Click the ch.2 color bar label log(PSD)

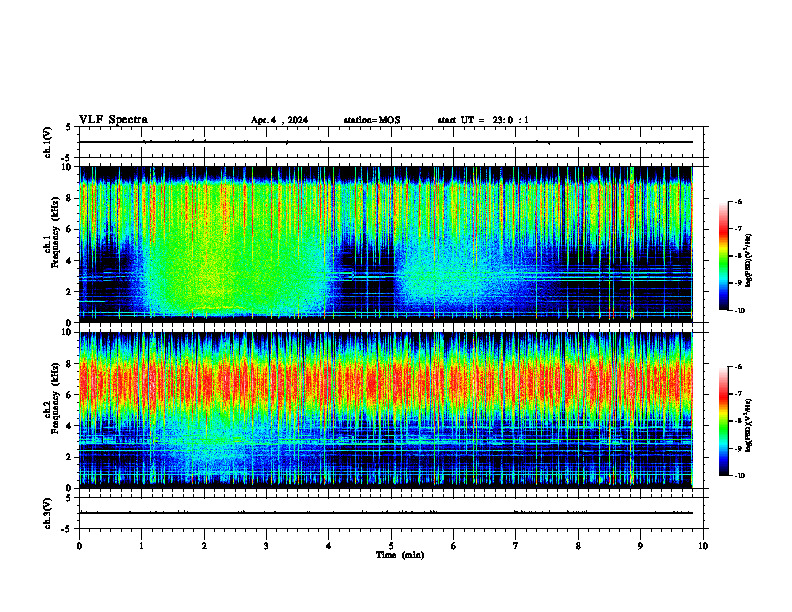click(x=749, y=425)
